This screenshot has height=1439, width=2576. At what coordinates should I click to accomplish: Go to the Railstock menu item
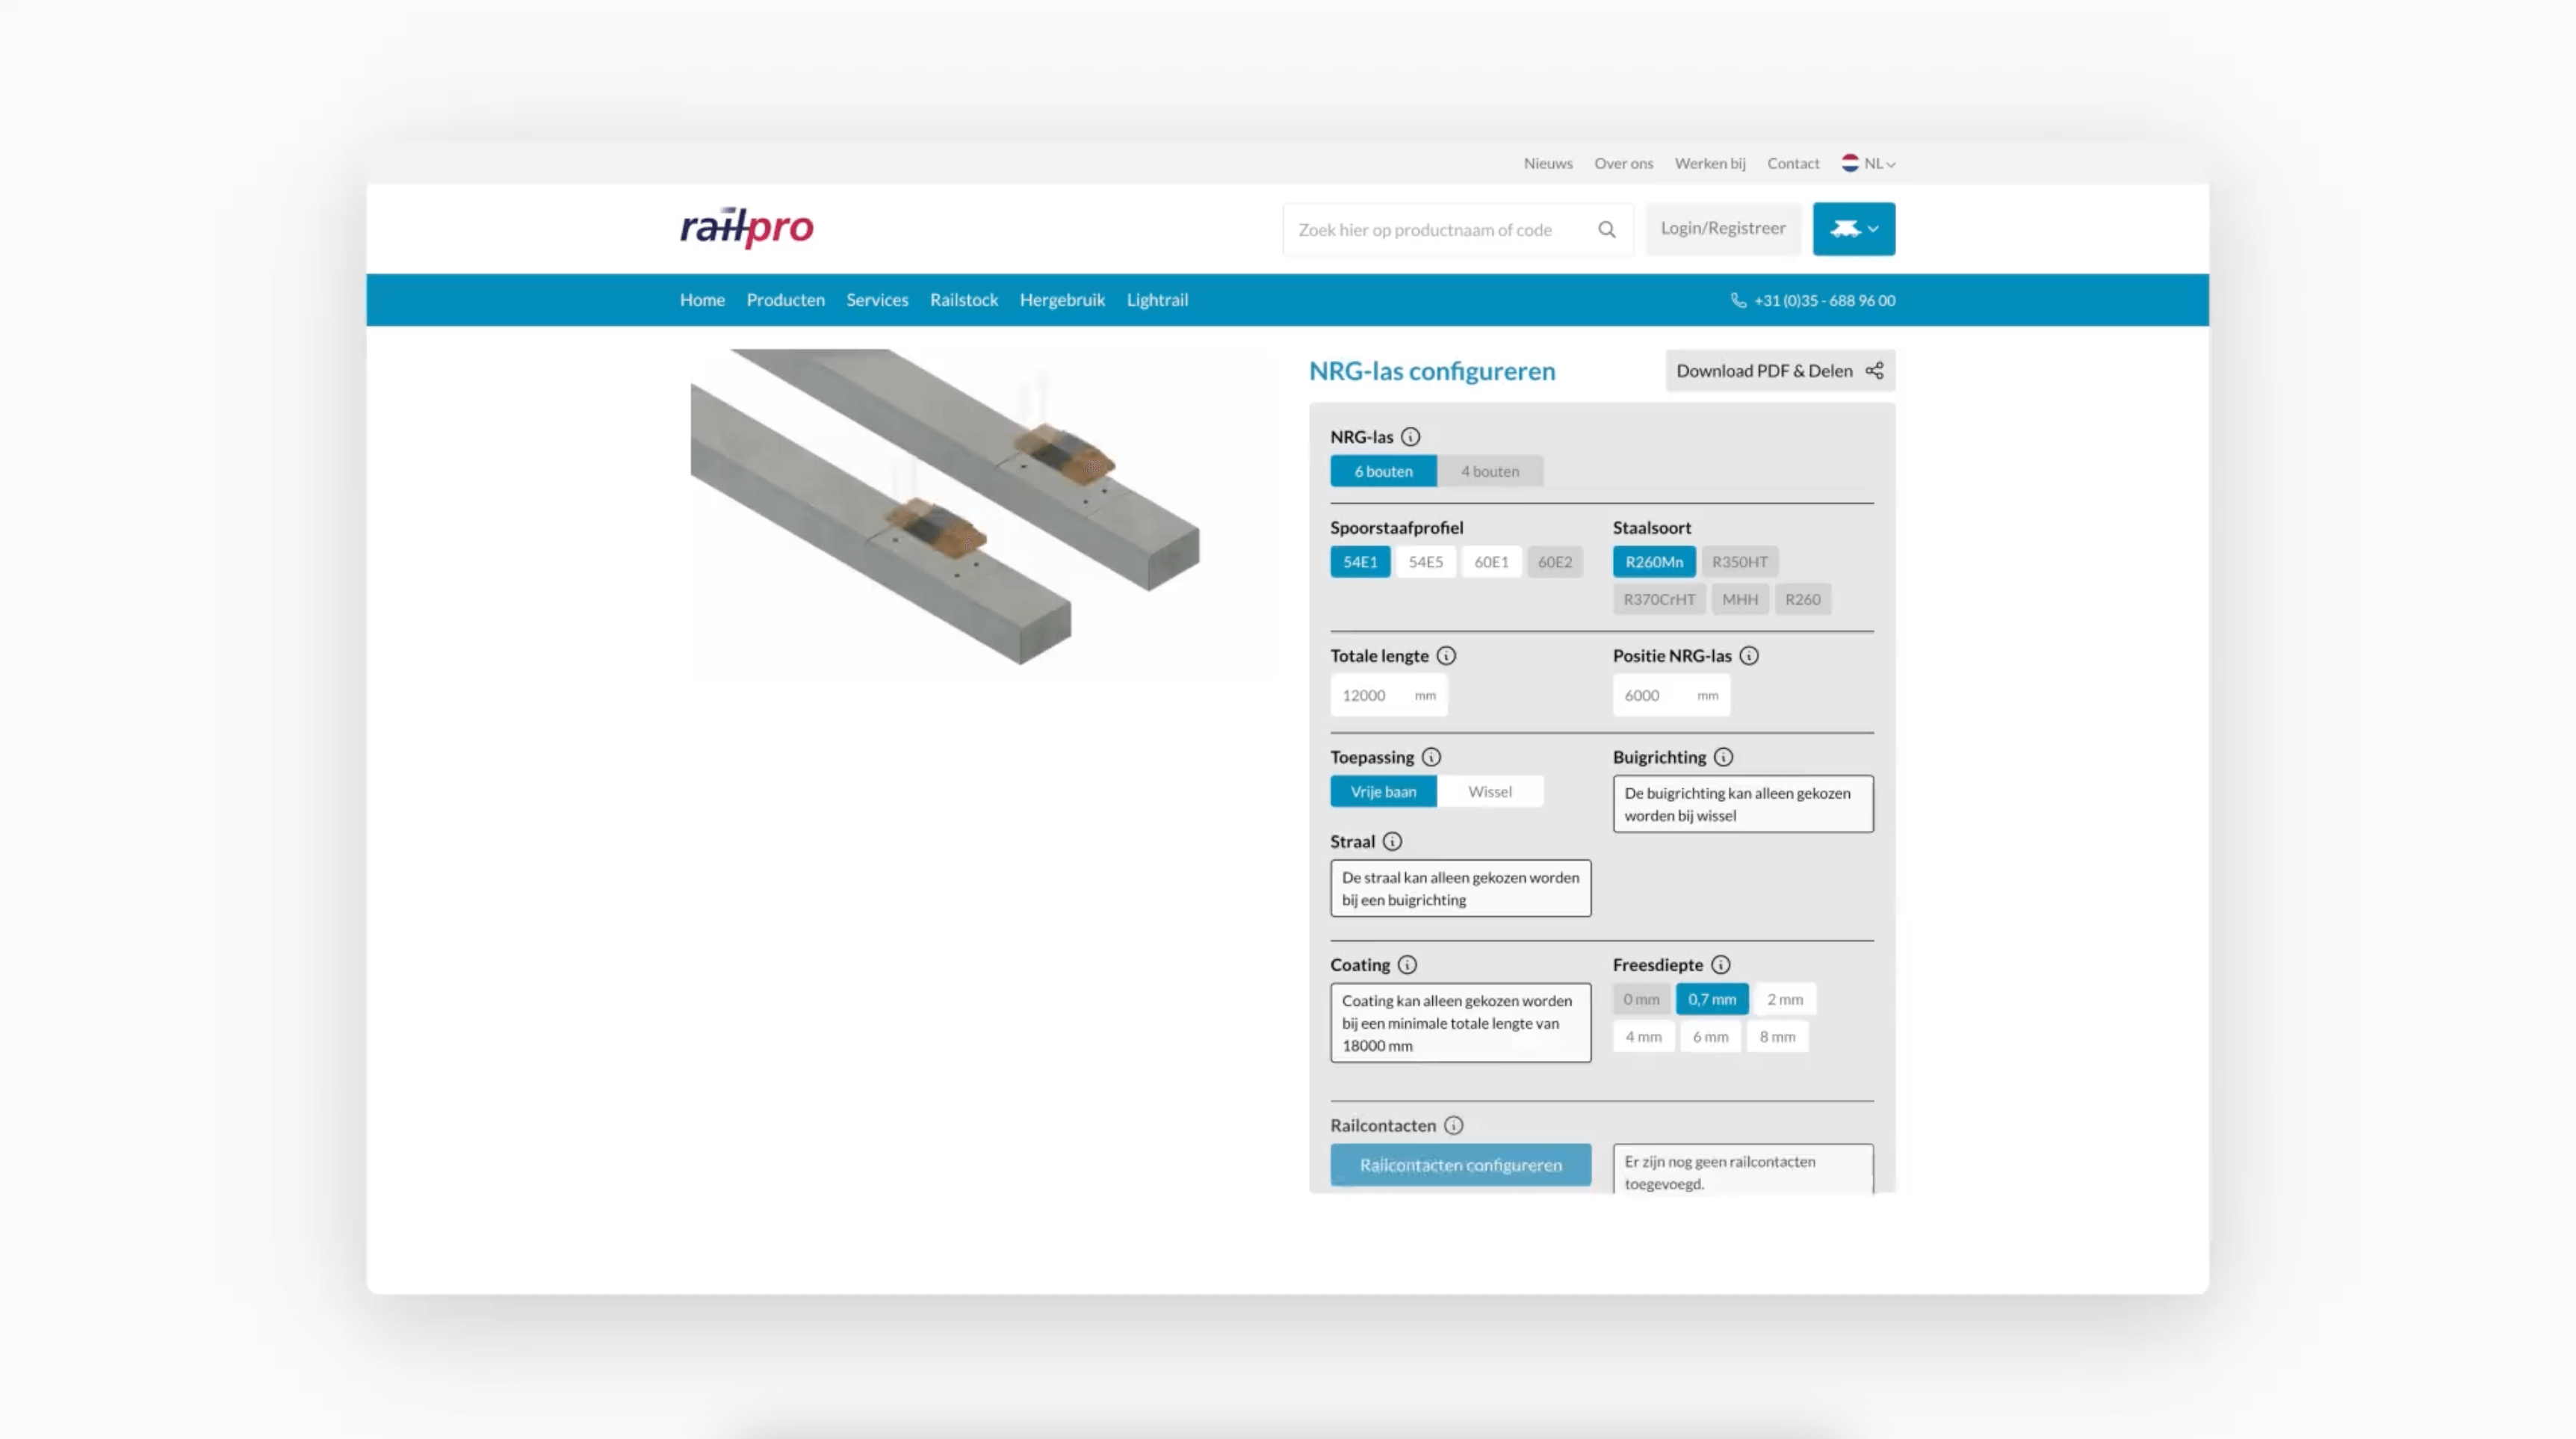point(963,300)
